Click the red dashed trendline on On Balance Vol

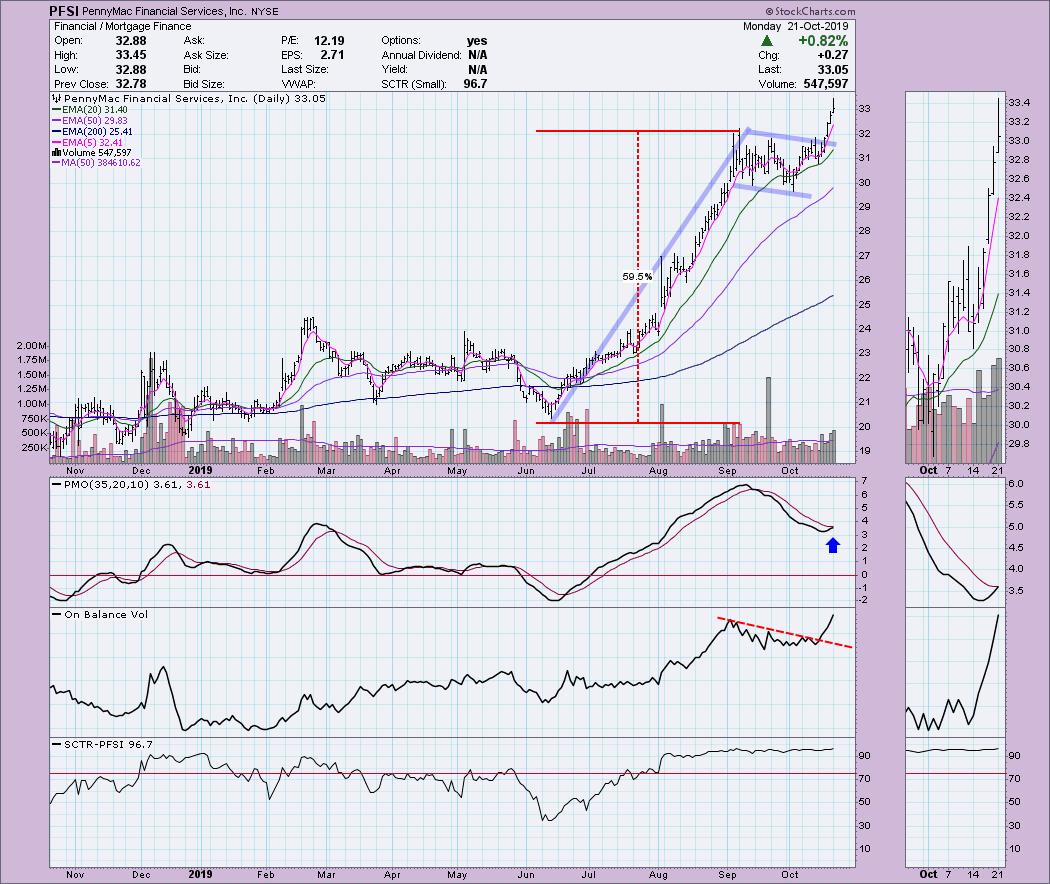tap(784, 632)
